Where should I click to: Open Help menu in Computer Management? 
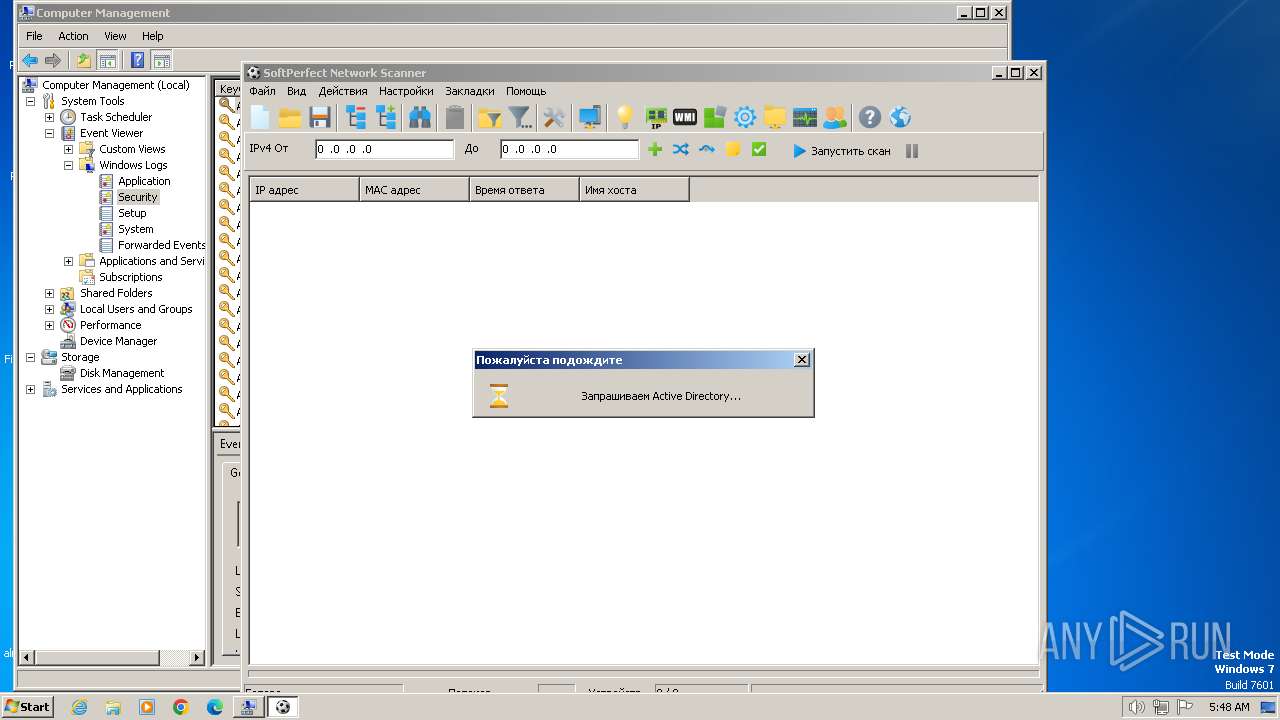[152, 36]
